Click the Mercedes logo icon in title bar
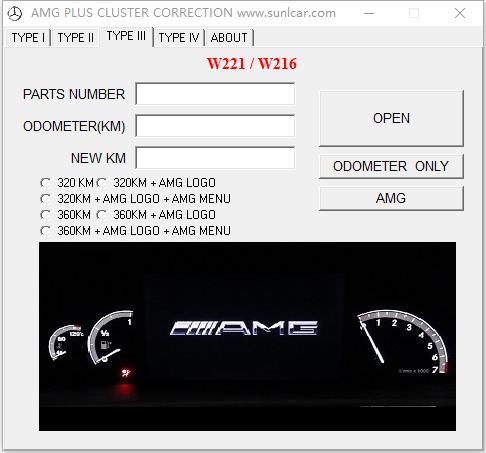This screenshot has height=453, width=486. [15, 13]
